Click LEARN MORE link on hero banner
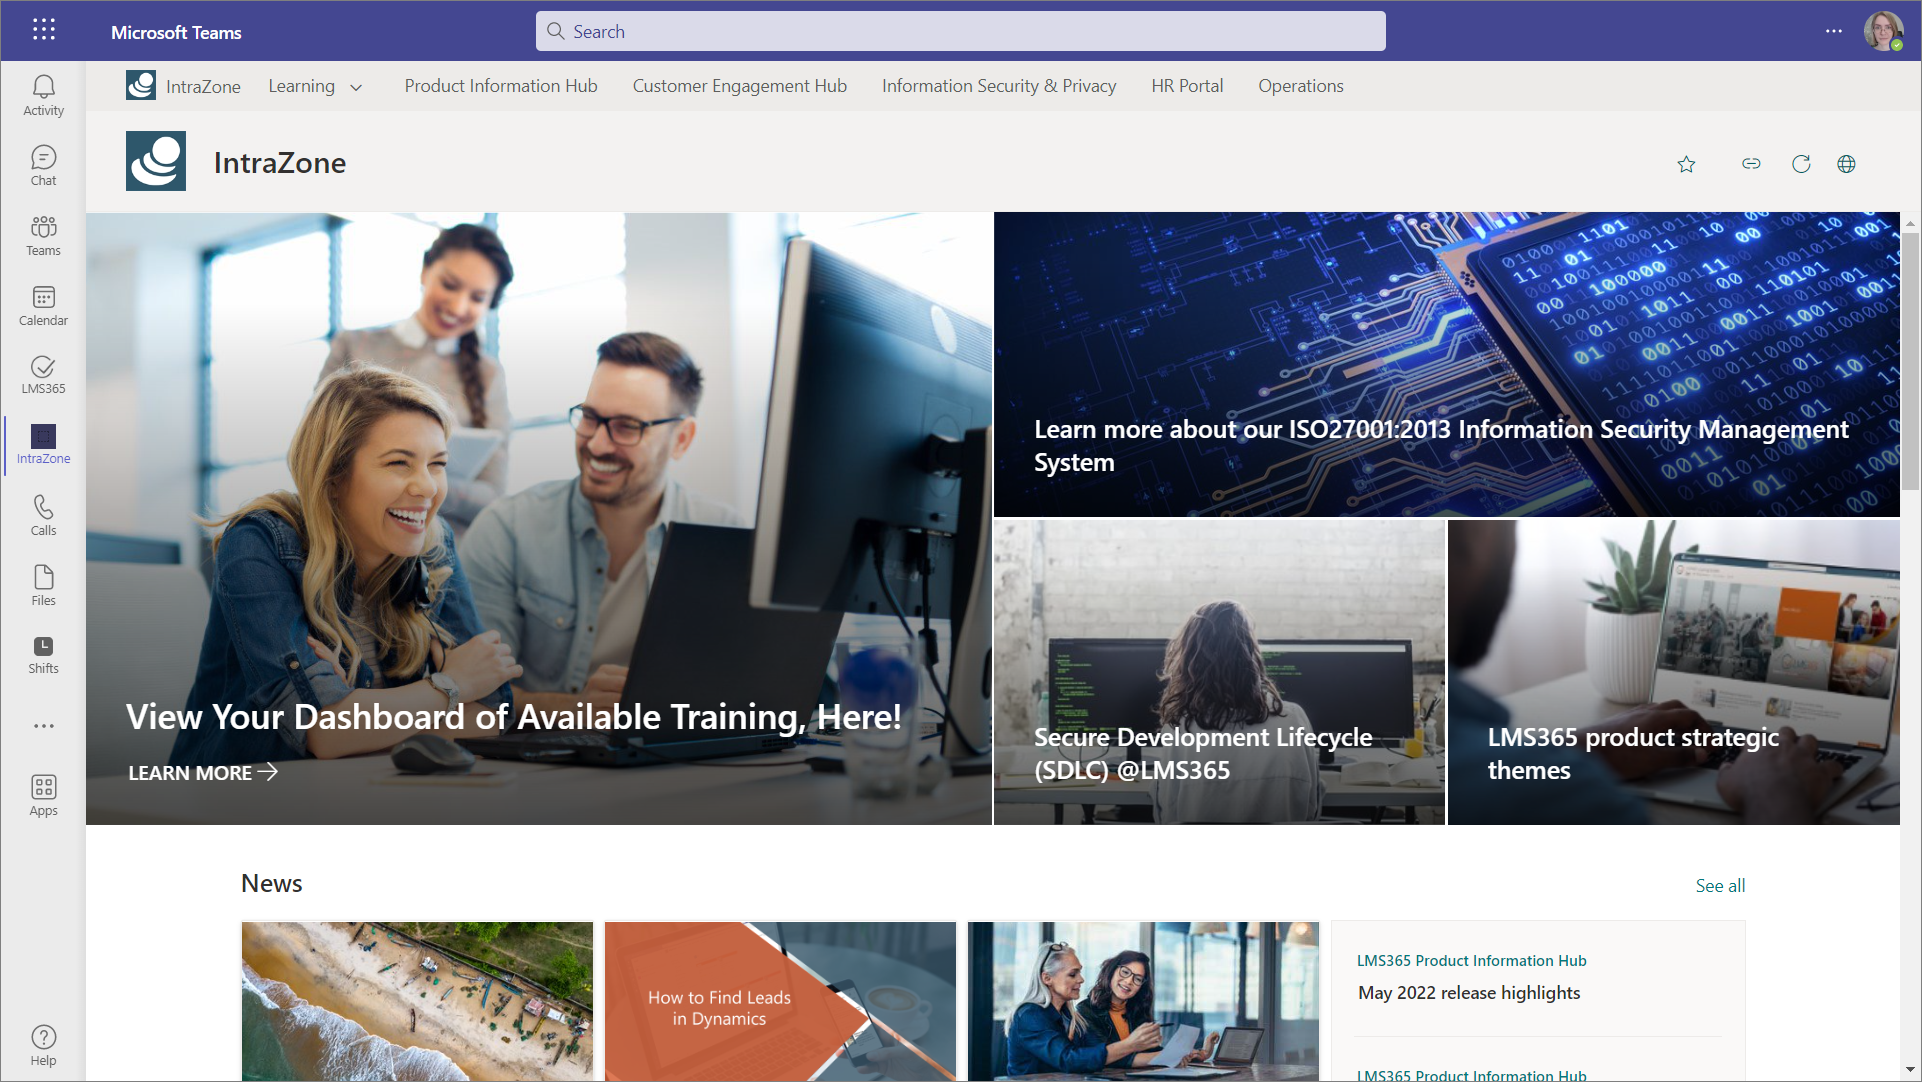Viewport: 1922px width, 1082px height. point(203,773)
